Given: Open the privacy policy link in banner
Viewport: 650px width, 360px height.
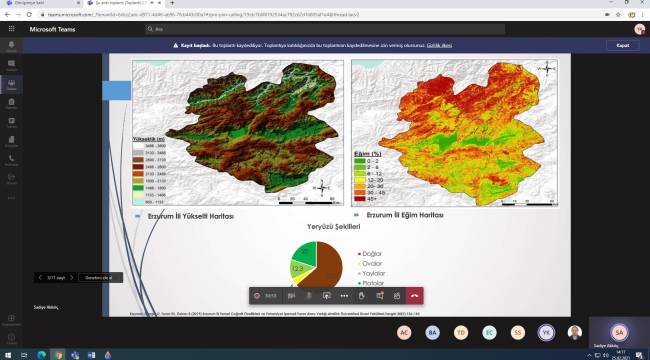Looking at the screenshot, I should (x=439, y=46).
